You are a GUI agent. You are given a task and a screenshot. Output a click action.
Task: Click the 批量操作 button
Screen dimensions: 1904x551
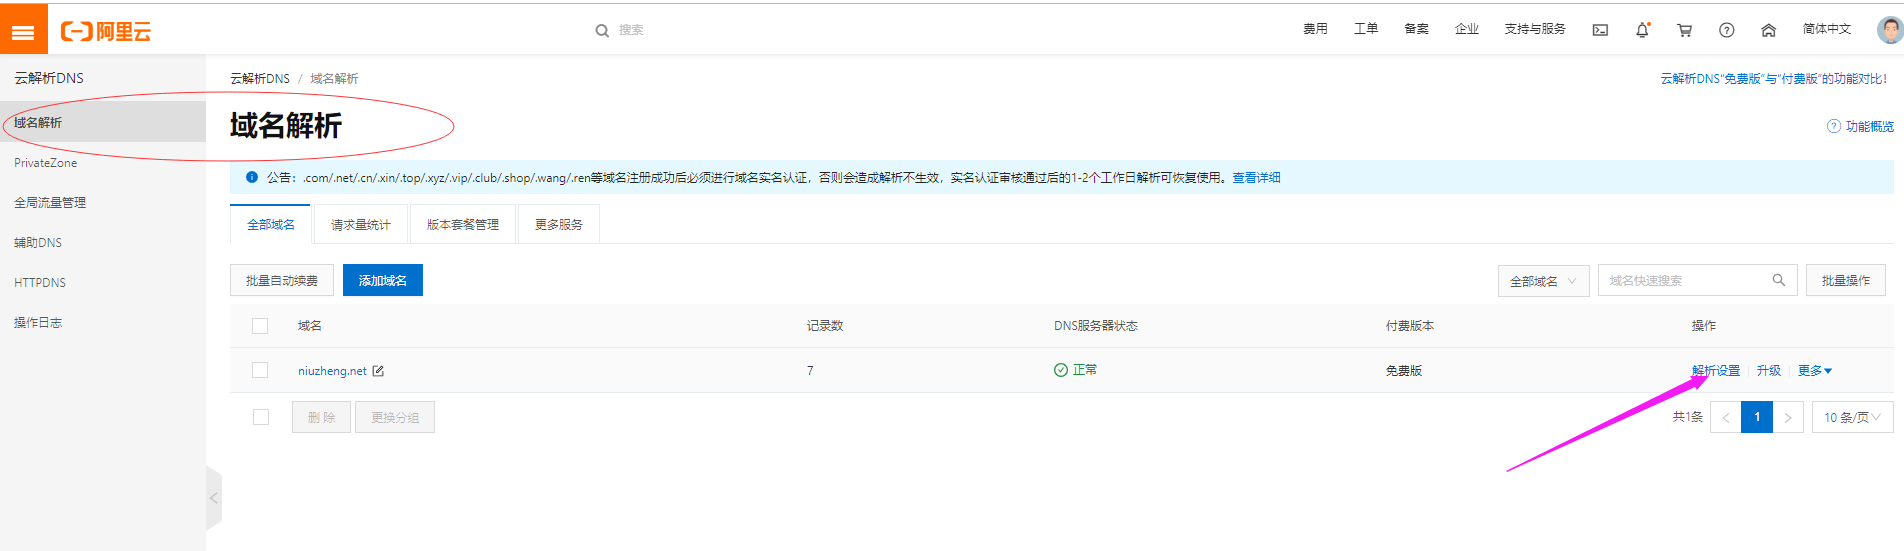click(1846, 280)
